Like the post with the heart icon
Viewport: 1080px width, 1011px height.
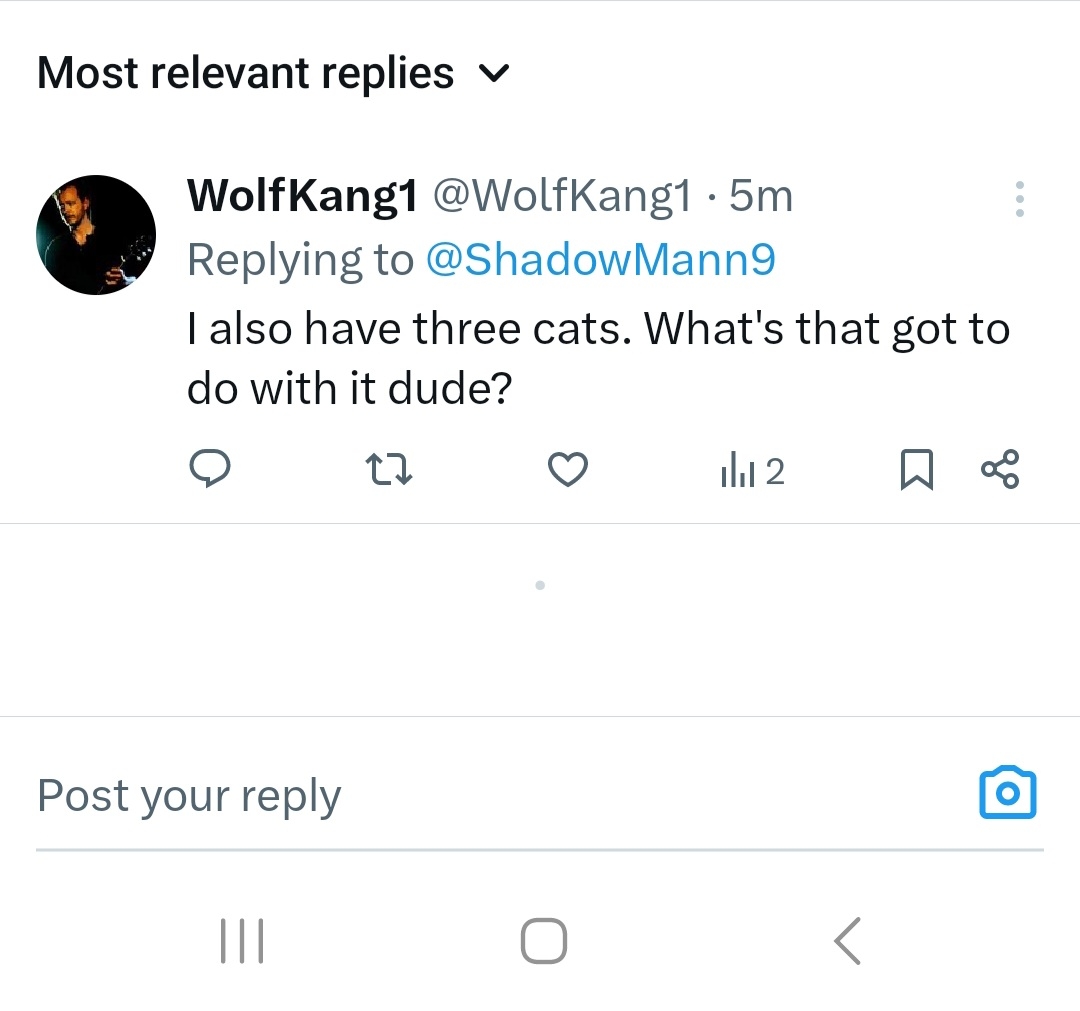(x=568, y=469)
